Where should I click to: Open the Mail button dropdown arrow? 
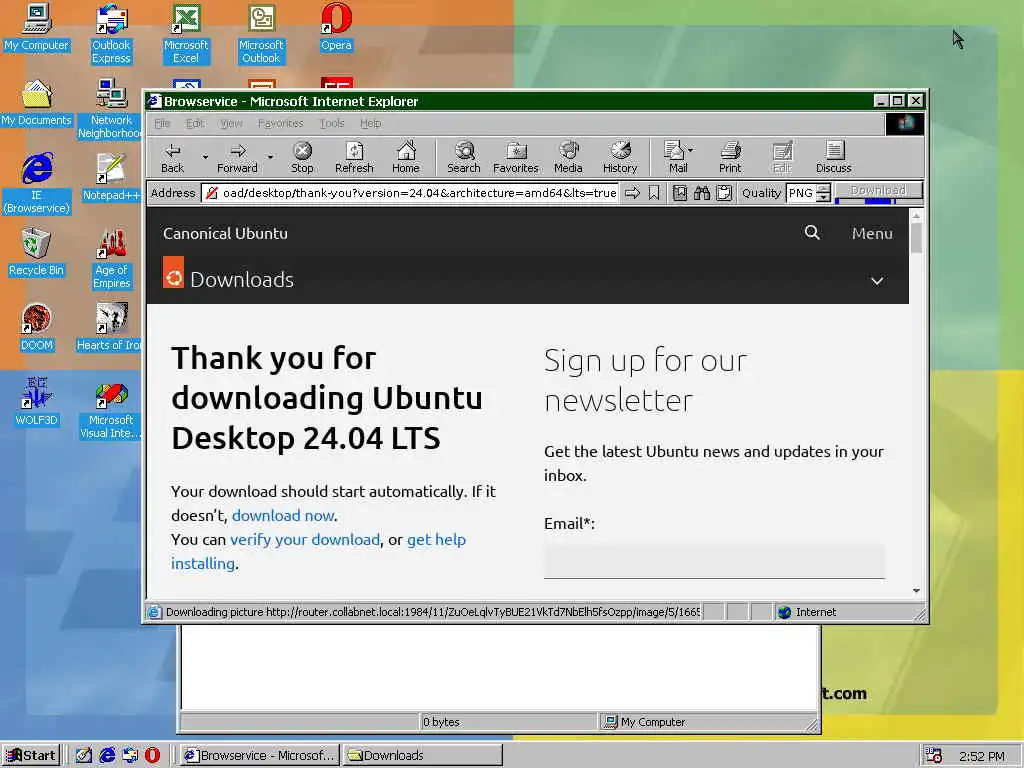click(691, 150)
